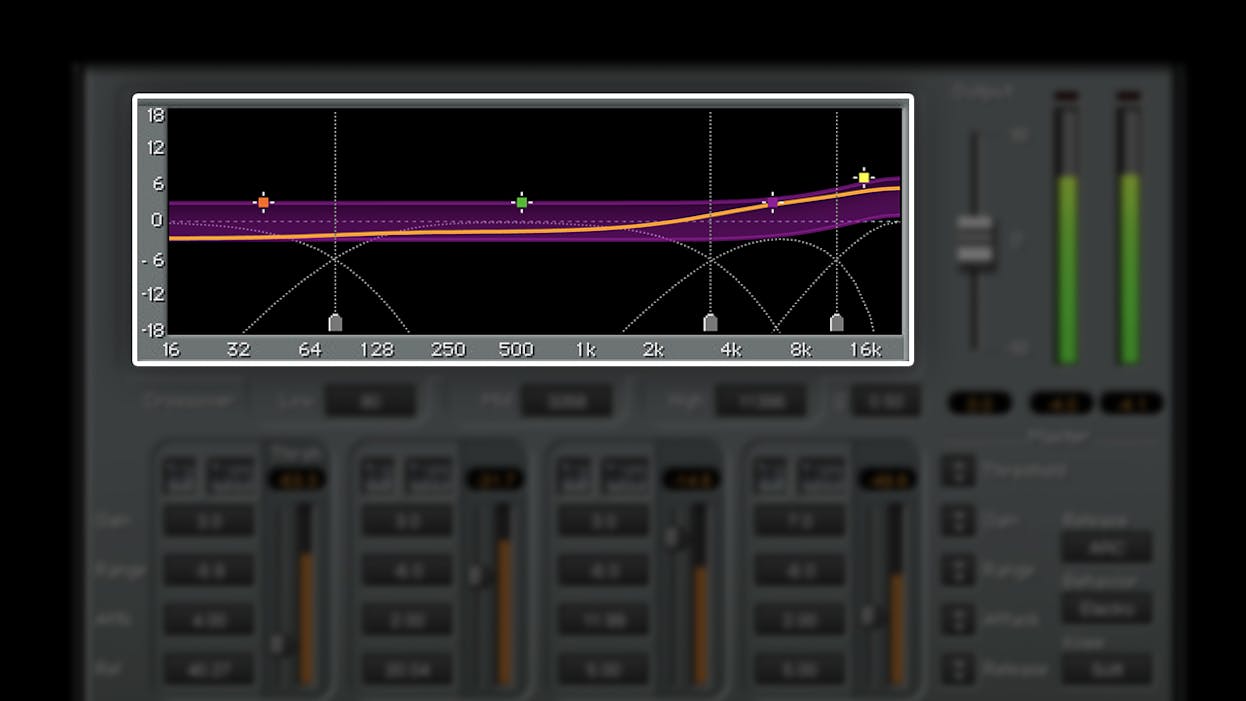Toggle the Master Gain link control
This screenshot has height=701, width=1246.
959,520
